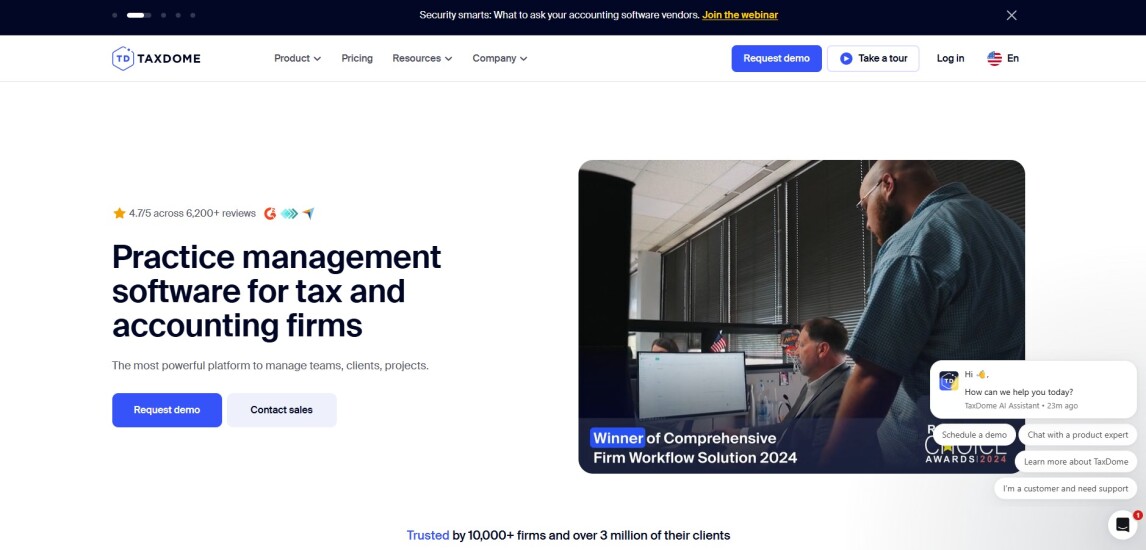
Task: Click Log in in the header
Action: point(950,58)
